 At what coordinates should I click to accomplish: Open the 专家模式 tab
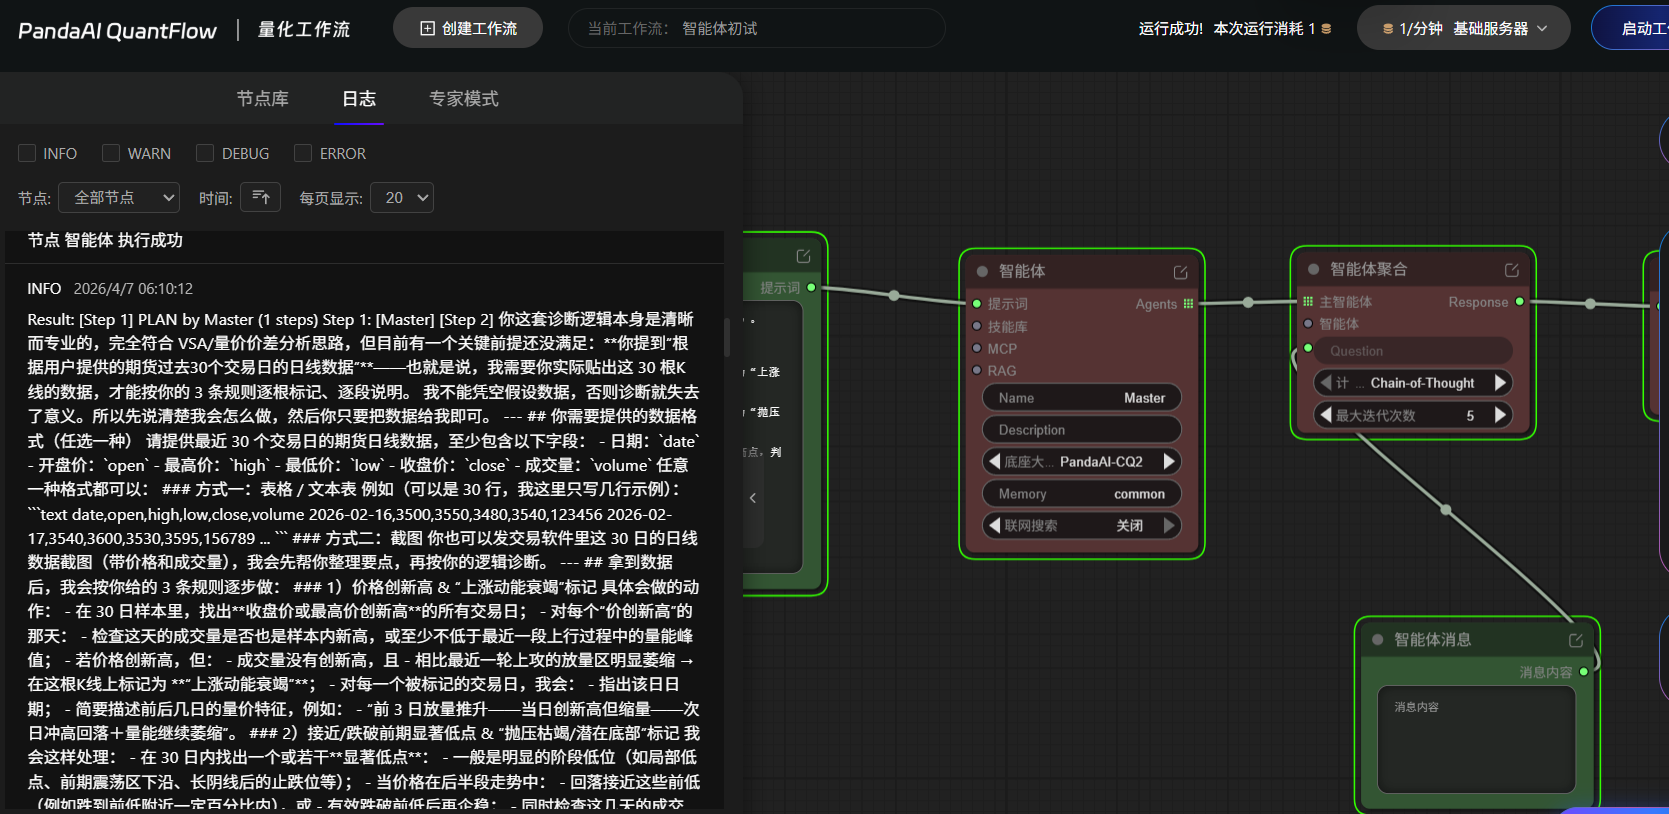pos(463,99)
